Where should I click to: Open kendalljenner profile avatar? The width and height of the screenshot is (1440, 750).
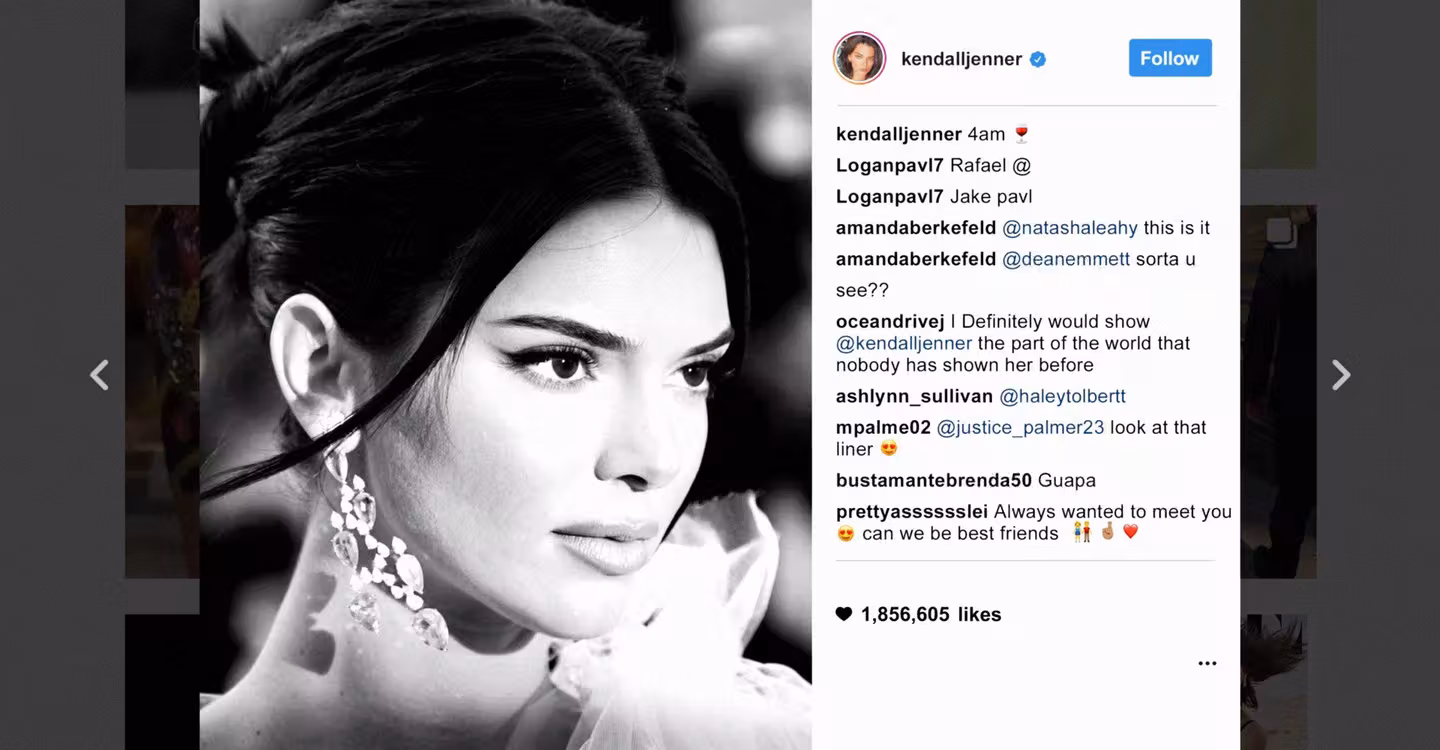coord(859,58)
